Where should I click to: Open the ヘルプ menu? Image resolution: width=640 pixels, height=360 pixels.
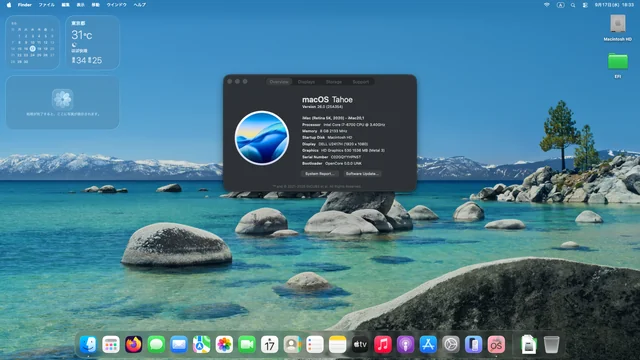tap(140, 5)
